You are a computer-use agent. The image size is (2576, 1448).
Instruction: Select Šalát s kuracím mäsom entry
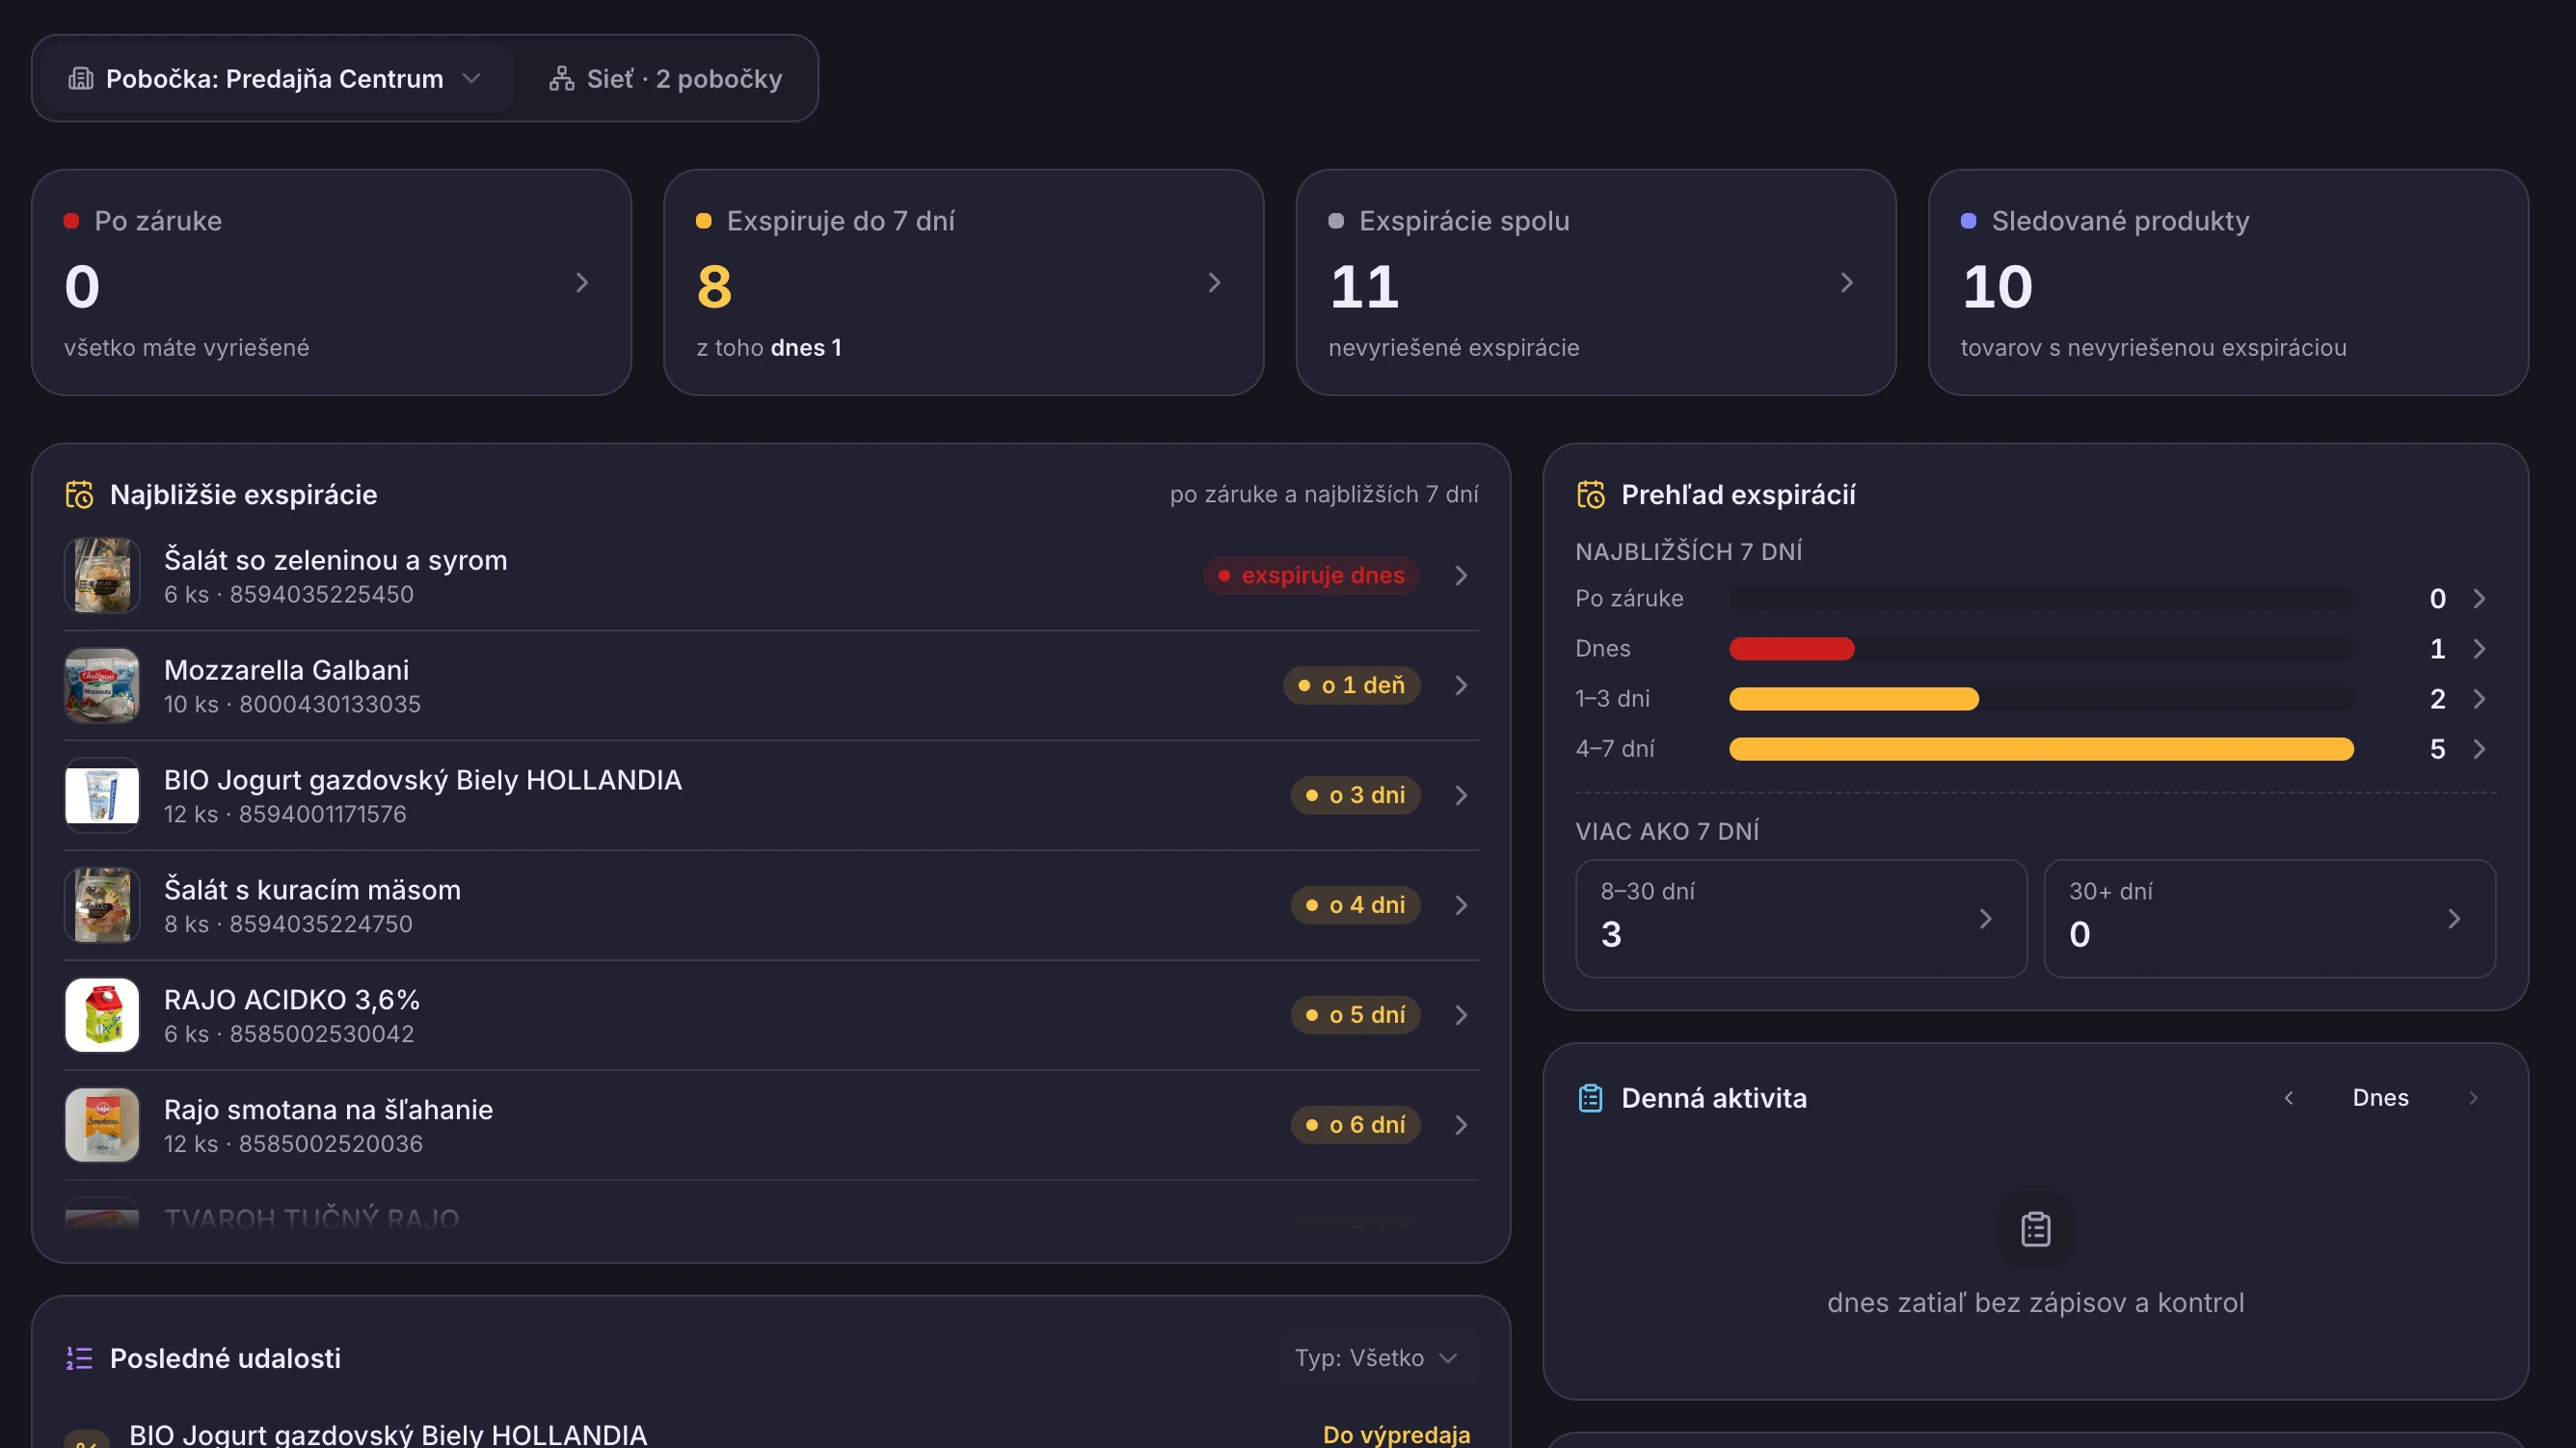[x=771, y=905]
